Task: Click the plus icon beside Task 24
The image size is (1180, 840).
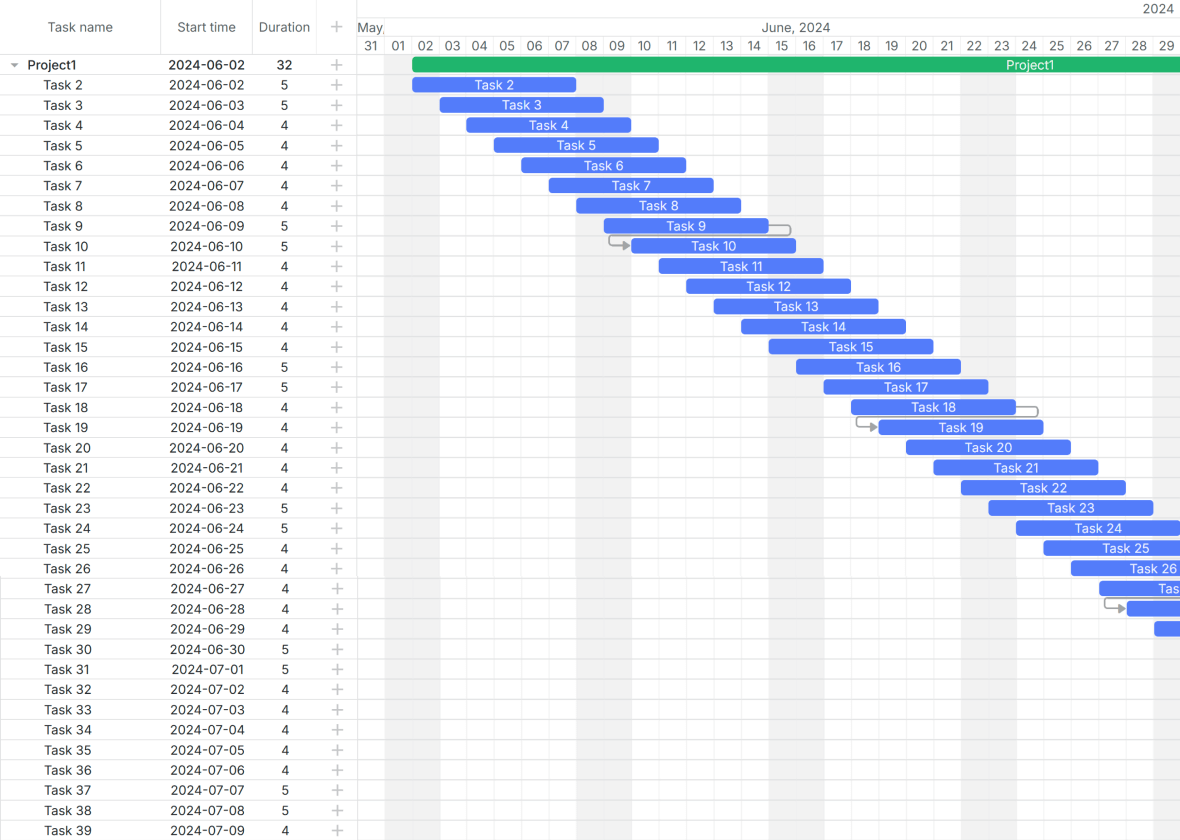Action: (x=336, y=528)
